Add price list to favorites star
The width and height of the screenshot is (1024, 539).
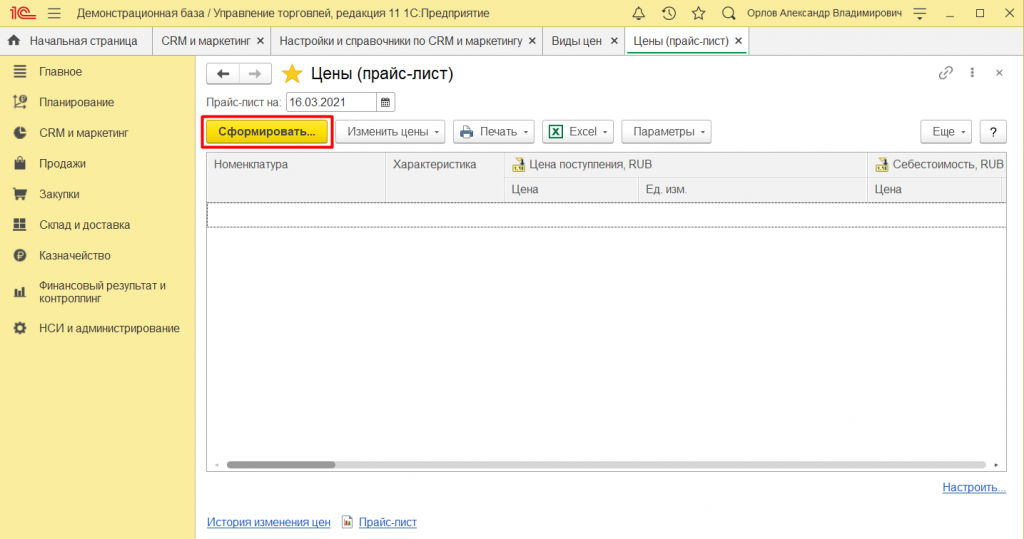click(x=291, y=74)
